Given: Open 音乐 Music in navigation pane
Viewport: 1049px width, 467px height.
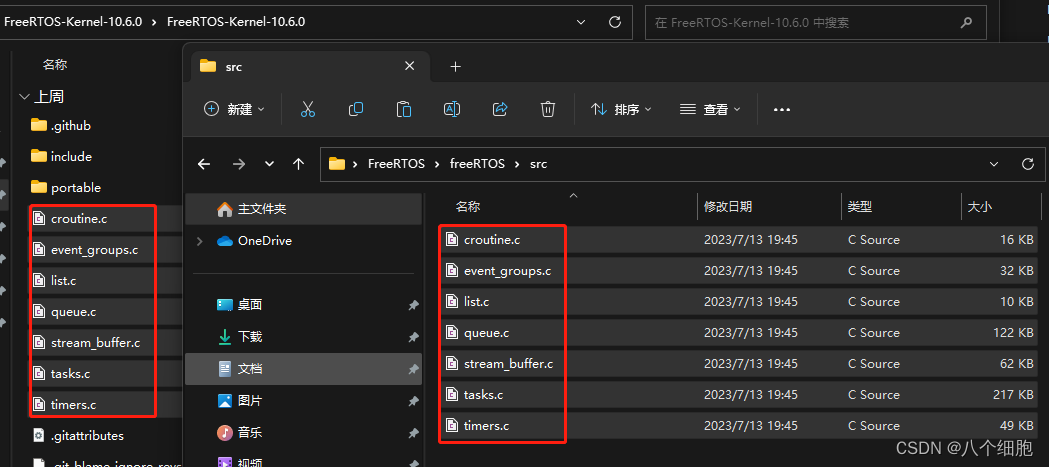Looking at the screenshot, I should pos(240,433).
